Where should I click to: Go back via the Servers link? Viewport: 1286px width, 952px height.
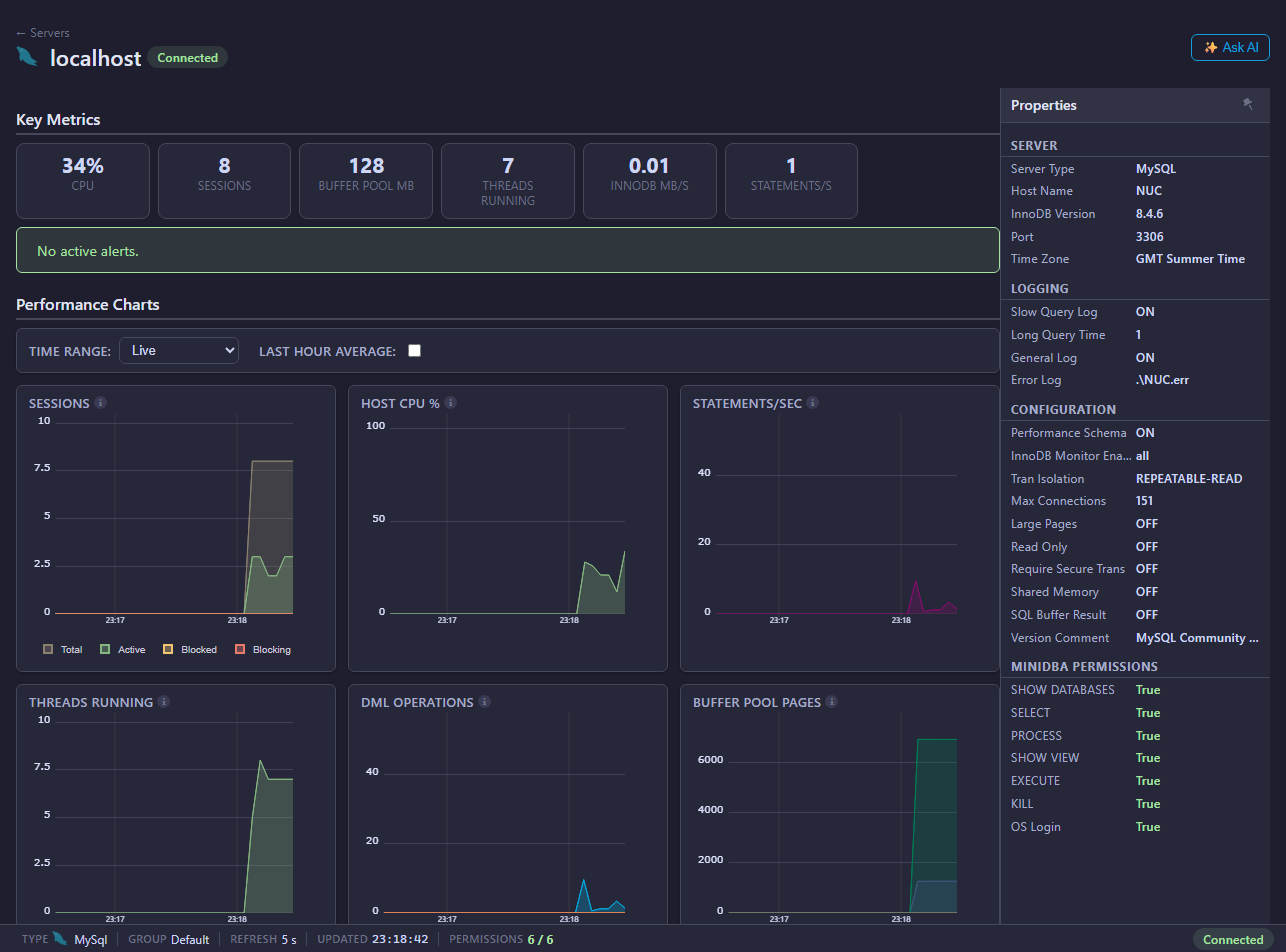(43, 33)
